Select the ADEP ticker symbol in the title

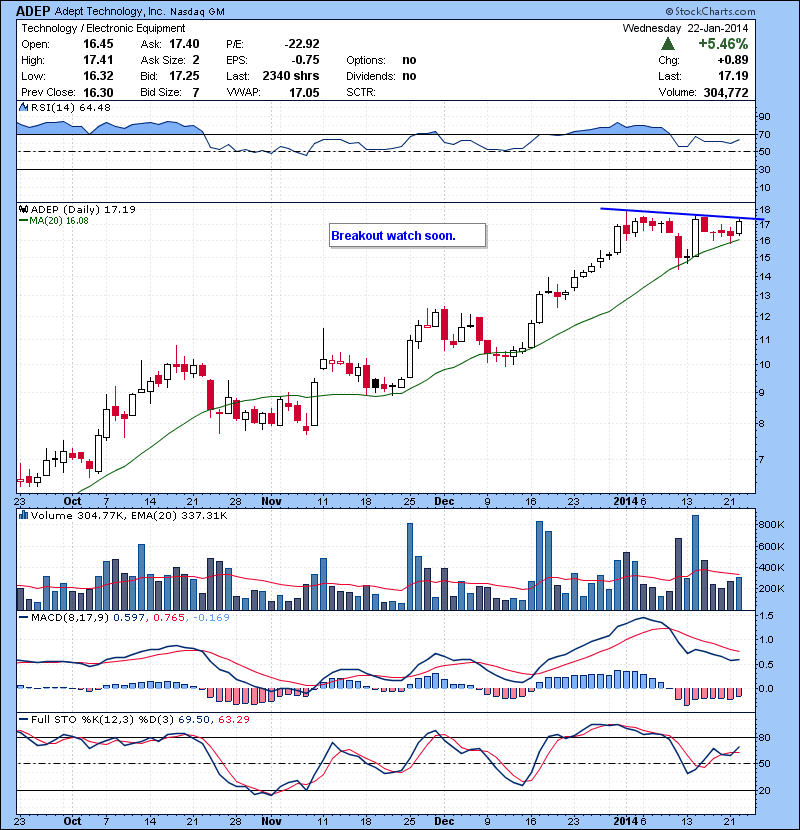(33, 11)
